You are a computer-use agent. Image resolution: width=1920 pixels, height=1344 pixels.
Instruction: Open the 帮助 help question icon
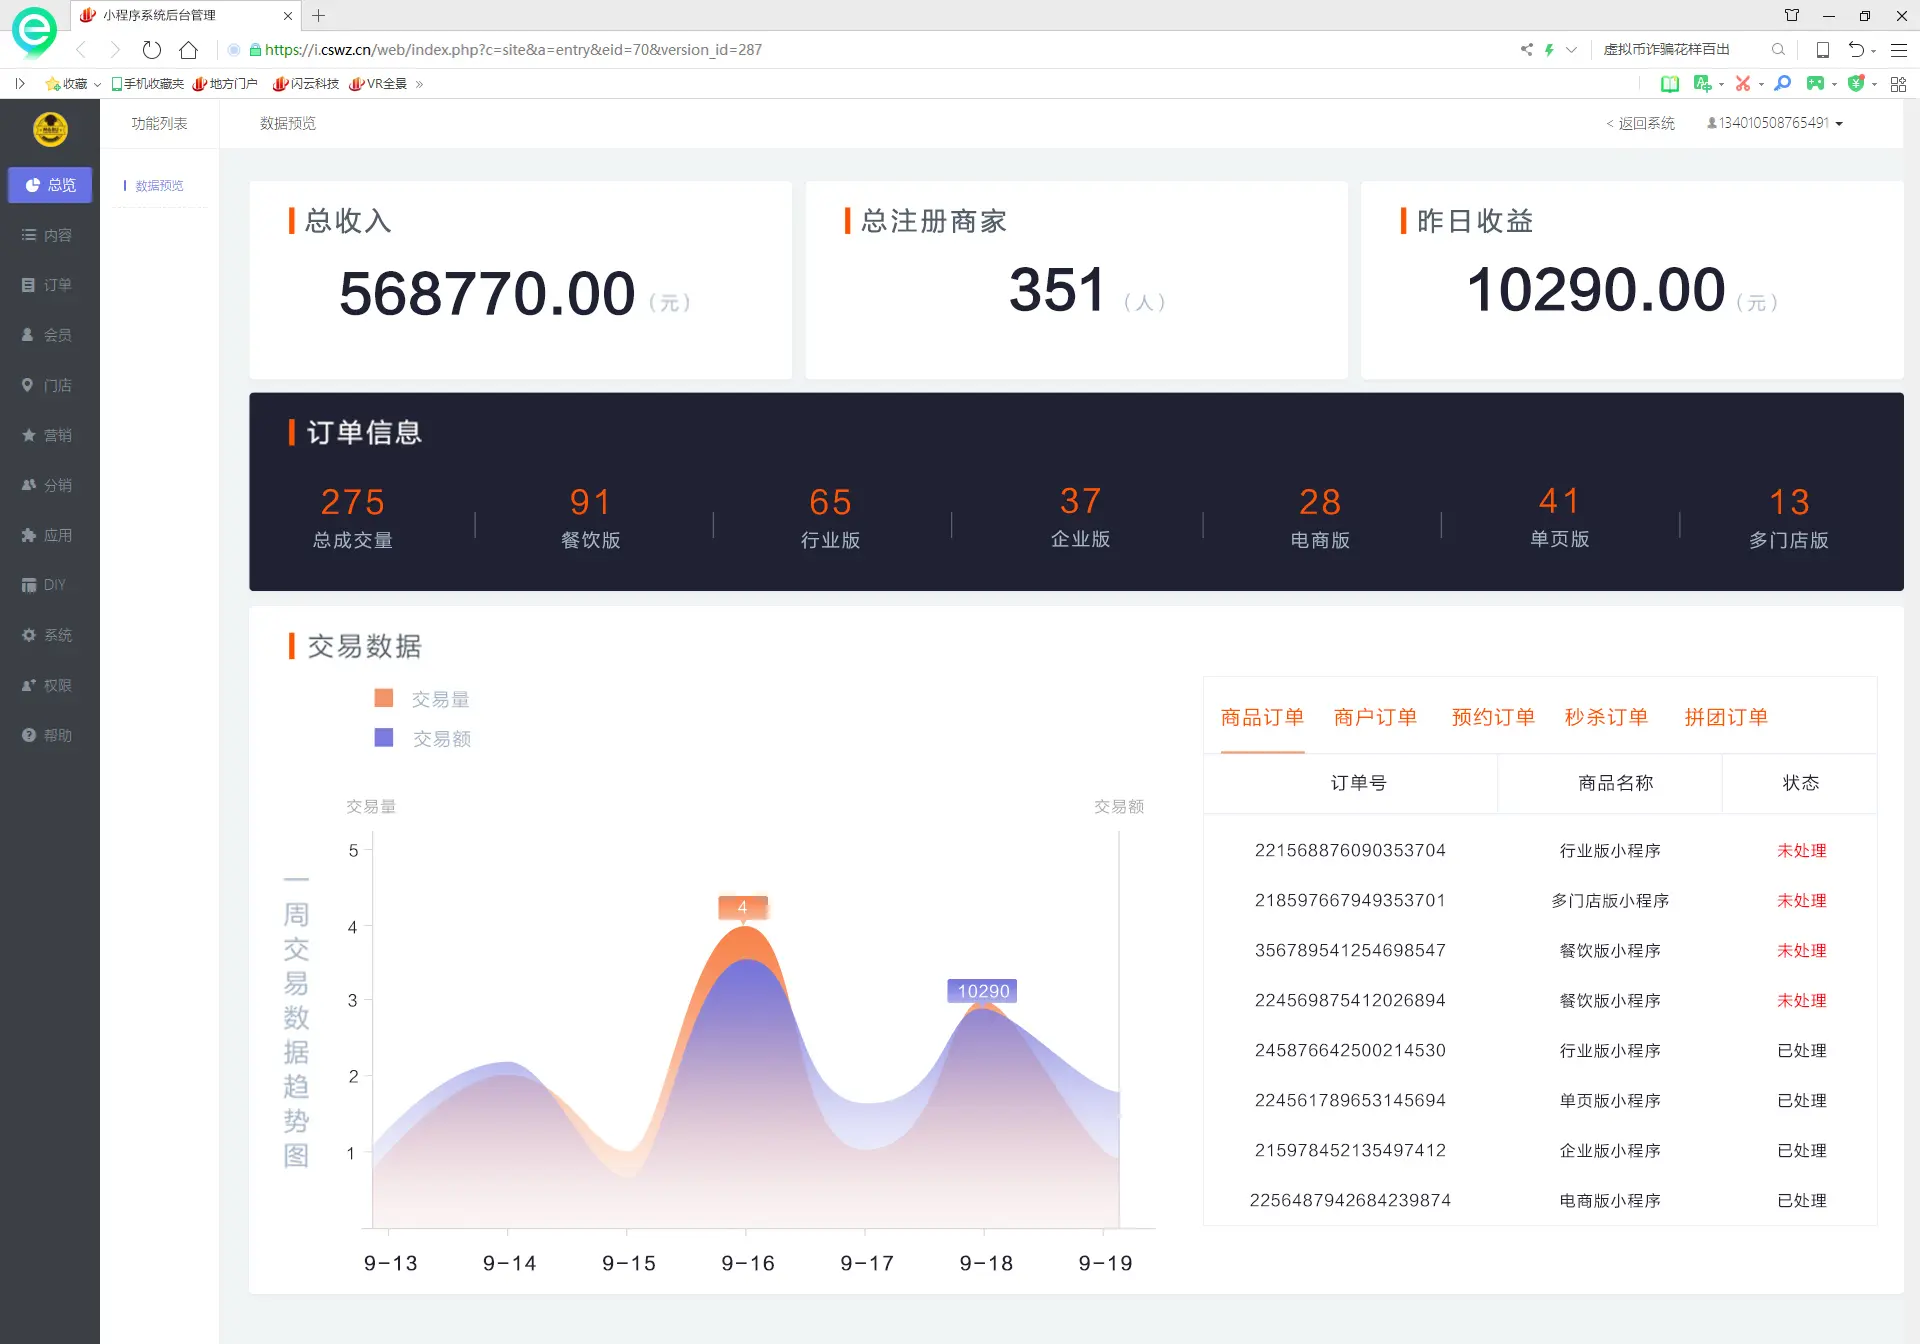(x=28, y=735)
